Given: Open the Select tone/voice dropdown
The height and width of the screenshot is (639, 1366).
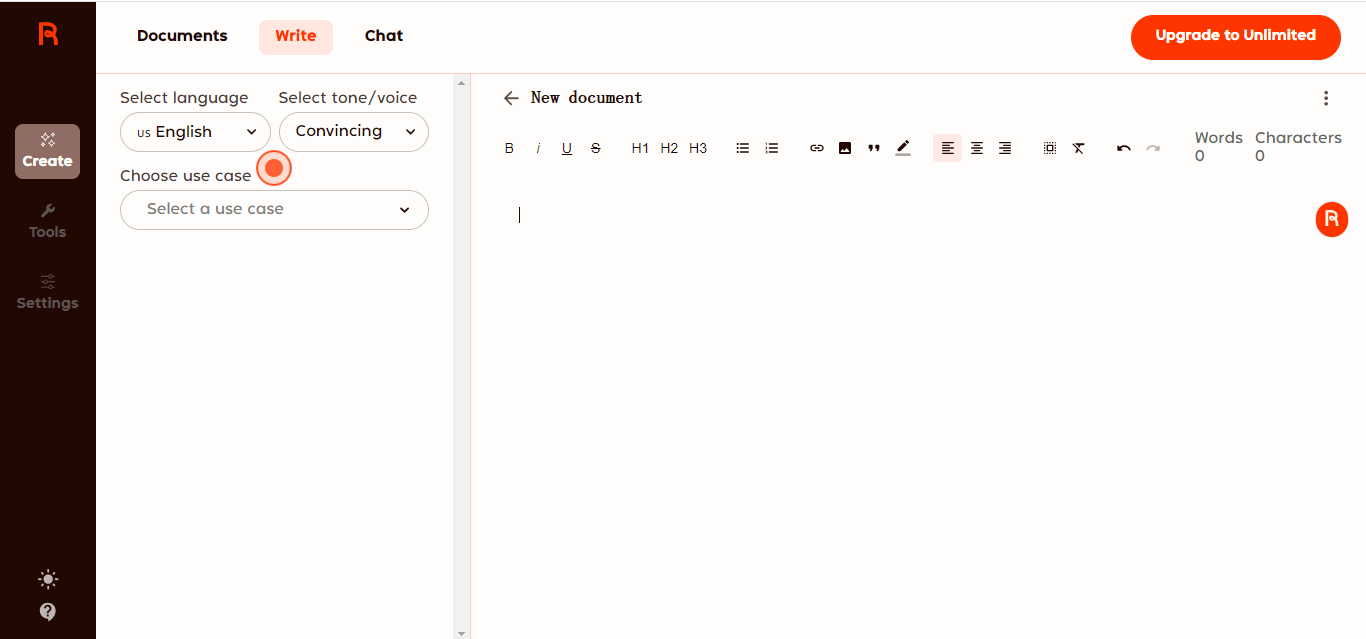Looking at the screenshot, I should pos(354,132).
